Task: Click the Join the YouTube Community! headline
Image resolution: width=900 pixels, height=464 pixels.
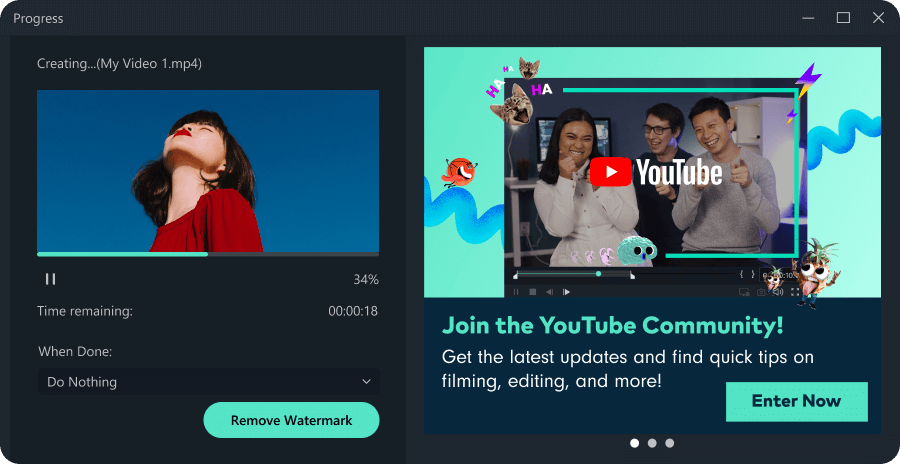Action: (612, 326)
